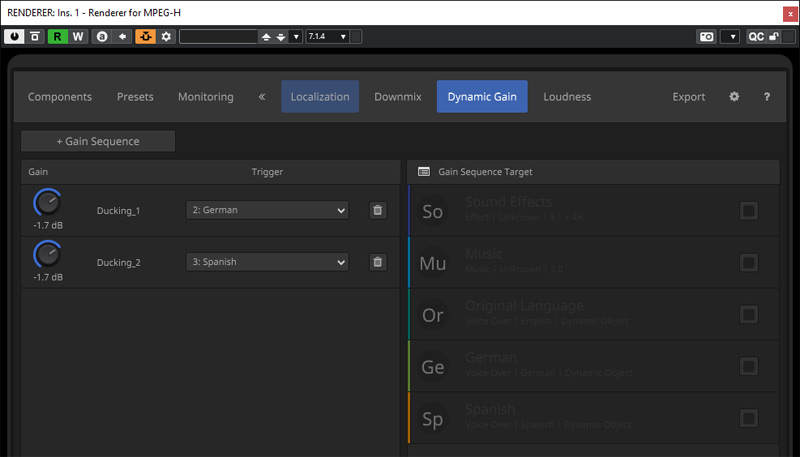Viewport: 800px width, 457px height.
Task: Open the Ducking_1 trigger dropdown
Action: click(x=267, y=210)
